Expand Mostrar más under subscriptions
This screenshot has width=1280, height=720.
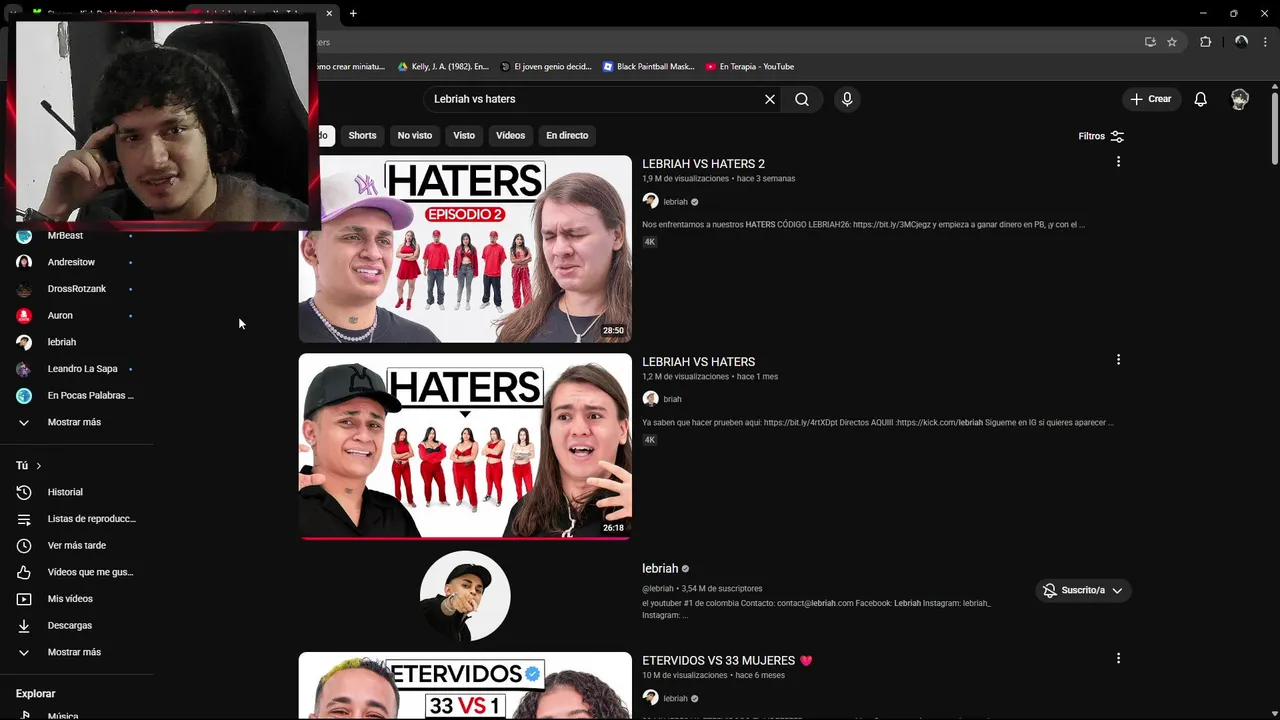tap(75, 422)
